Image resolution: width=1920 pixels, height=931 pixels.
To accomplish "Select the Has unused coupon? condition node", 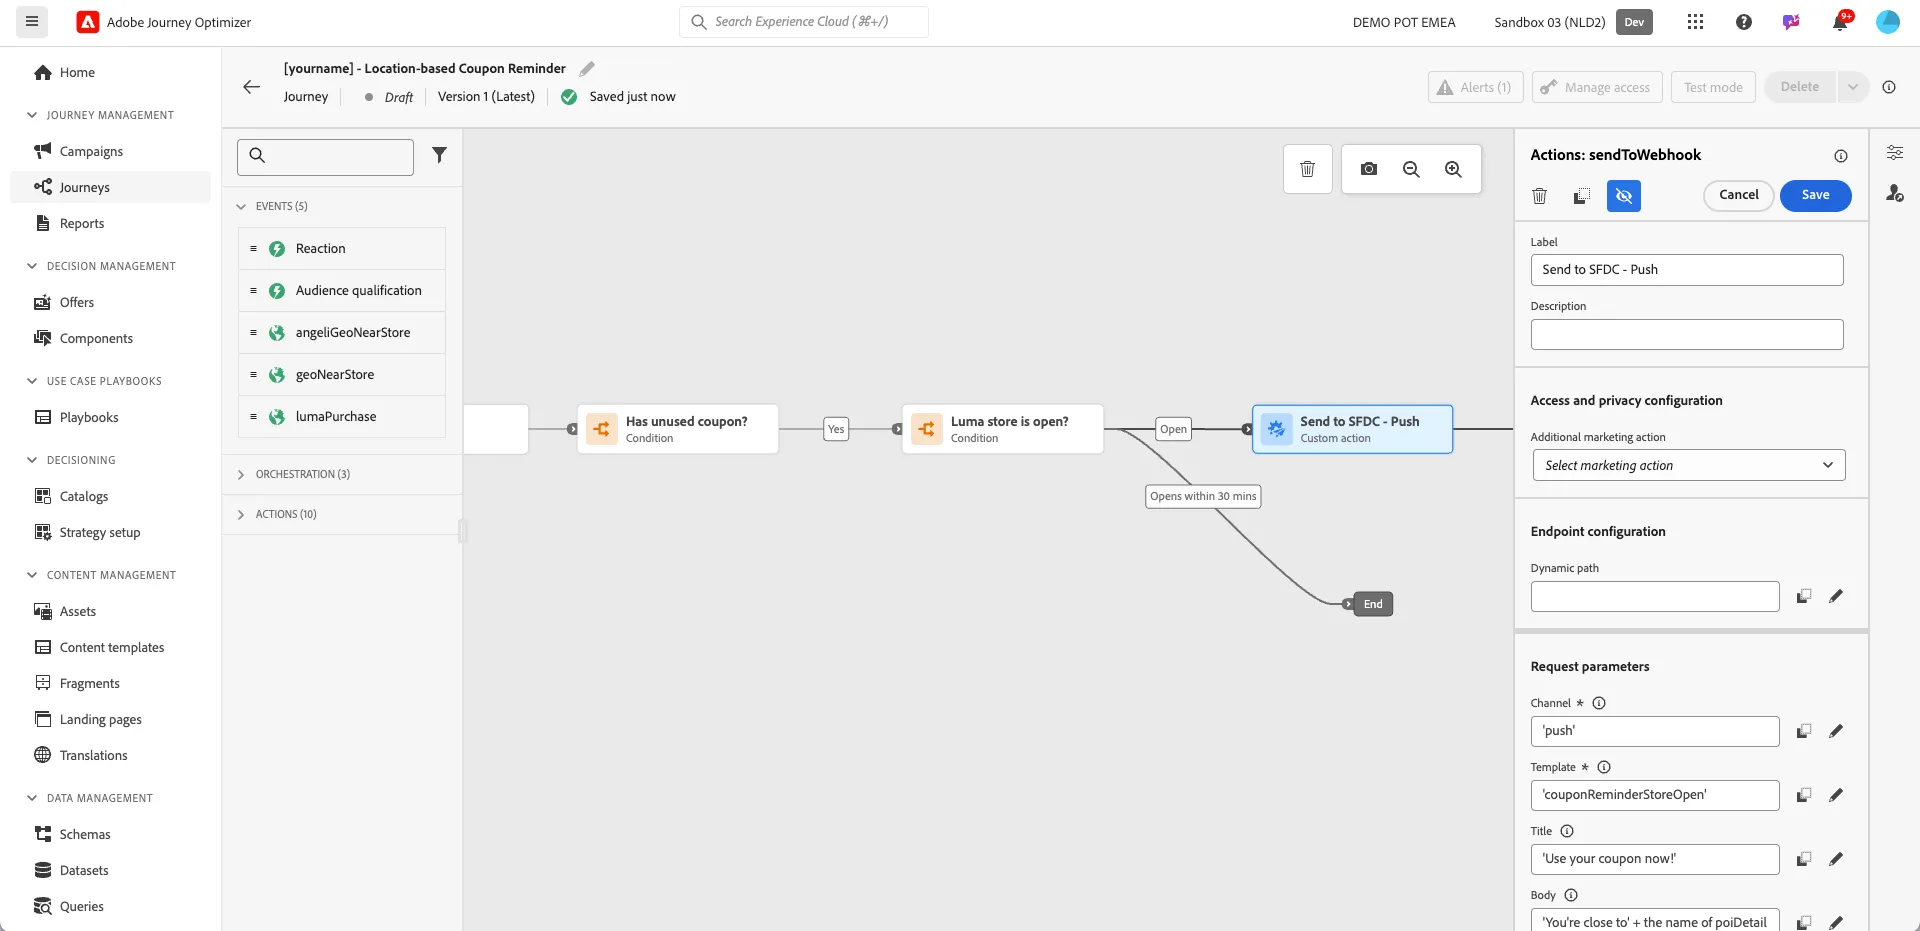I will click(678, 429).
